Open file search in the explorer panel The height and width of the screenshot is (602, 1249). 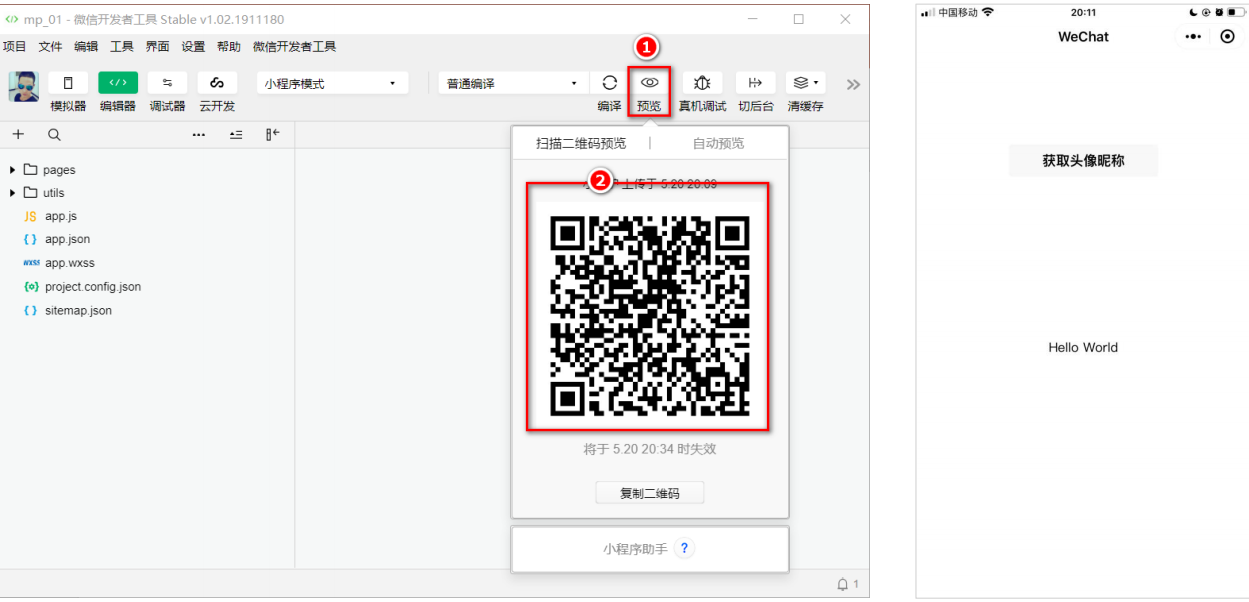53,133
